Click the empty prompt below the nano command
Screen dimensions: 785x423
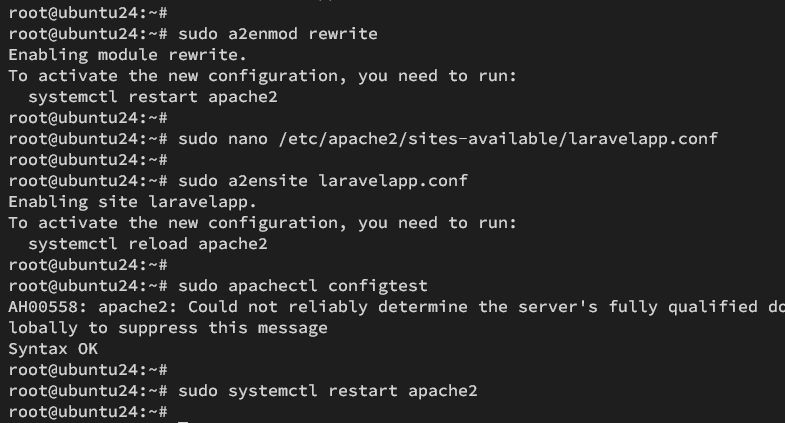[x=88, y=160]
